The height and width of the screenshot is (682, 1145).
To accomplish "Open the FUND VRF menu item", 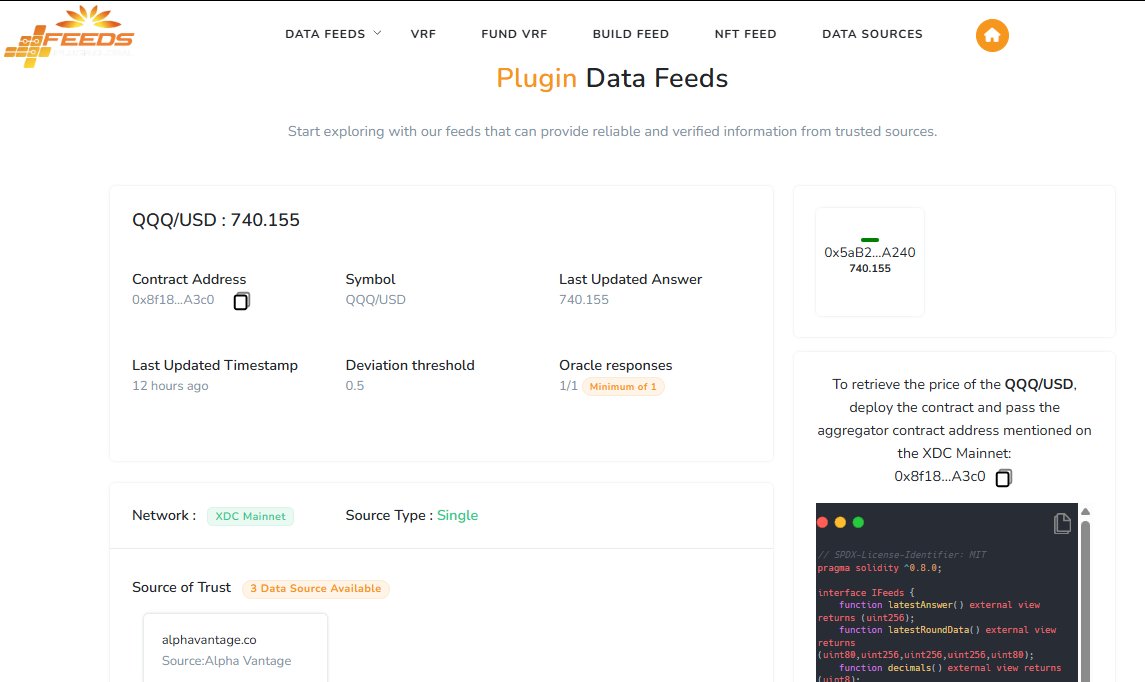I will (x=514, y=34).
